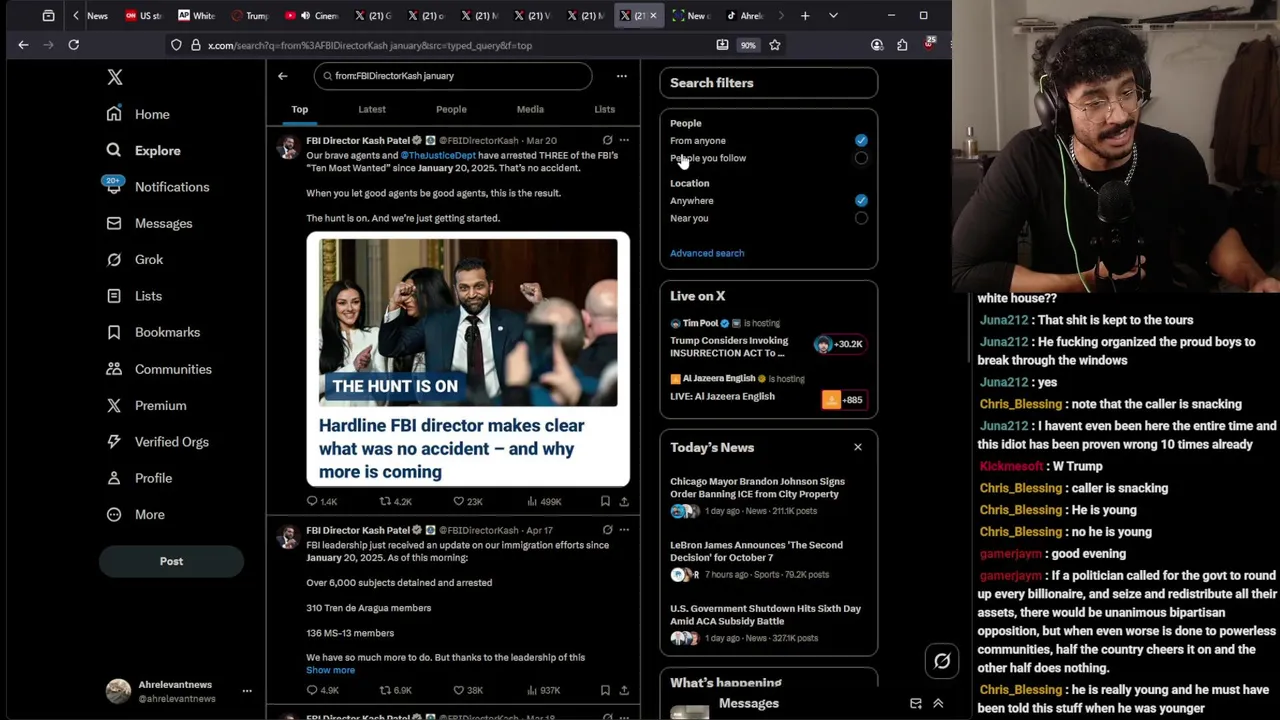1280x720 pixels.
Task: Open Explore in the sidebar
Action: [x=143, y=150]
